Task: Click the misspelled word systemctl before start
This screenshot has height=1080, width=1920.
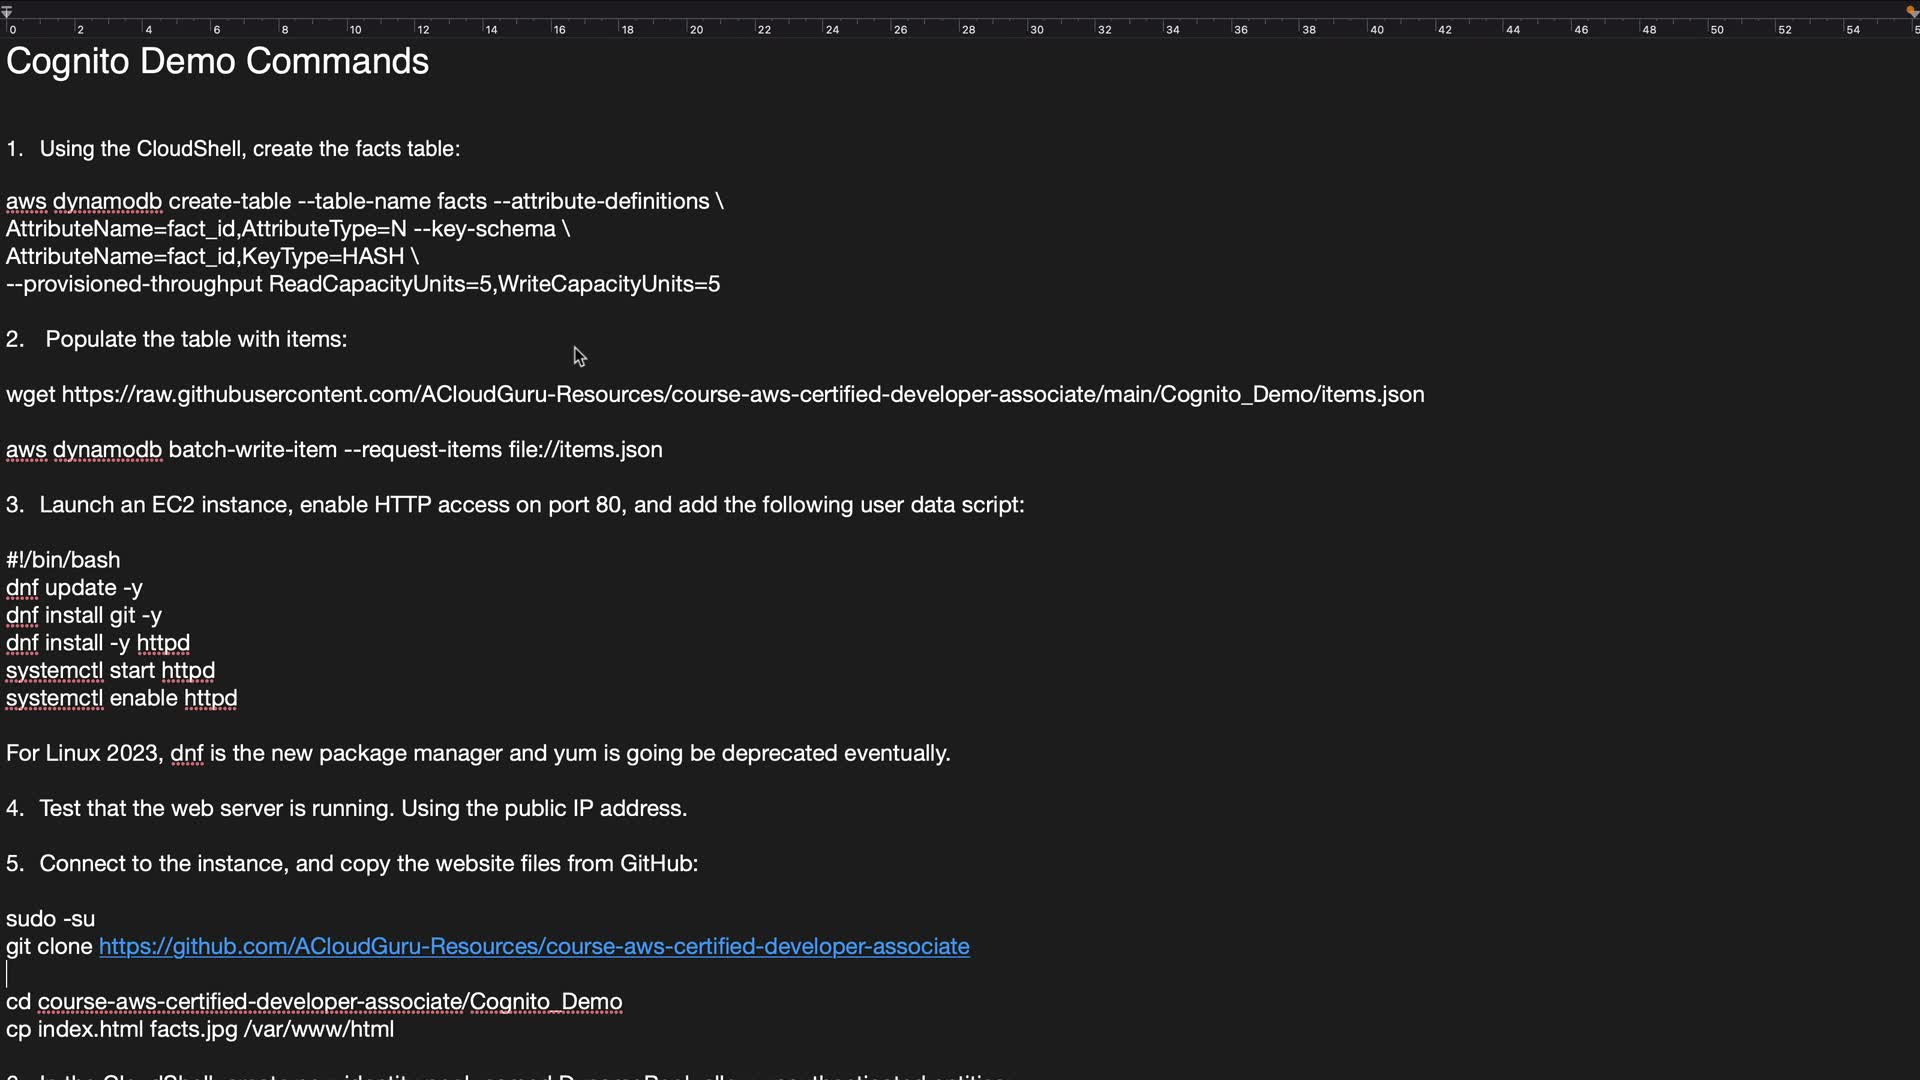Action: pos(54,671)
